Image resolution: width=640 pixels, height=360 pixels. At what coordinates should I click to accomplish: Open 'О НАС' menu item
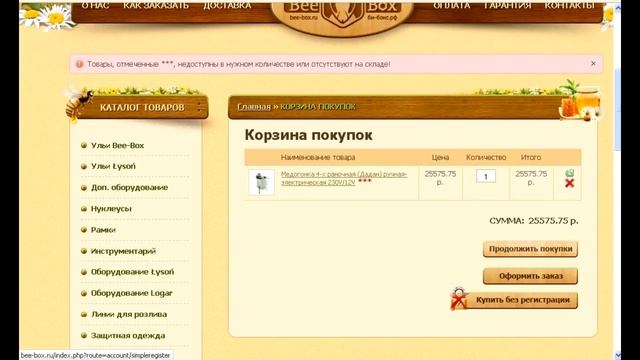[x=95, y=5]
